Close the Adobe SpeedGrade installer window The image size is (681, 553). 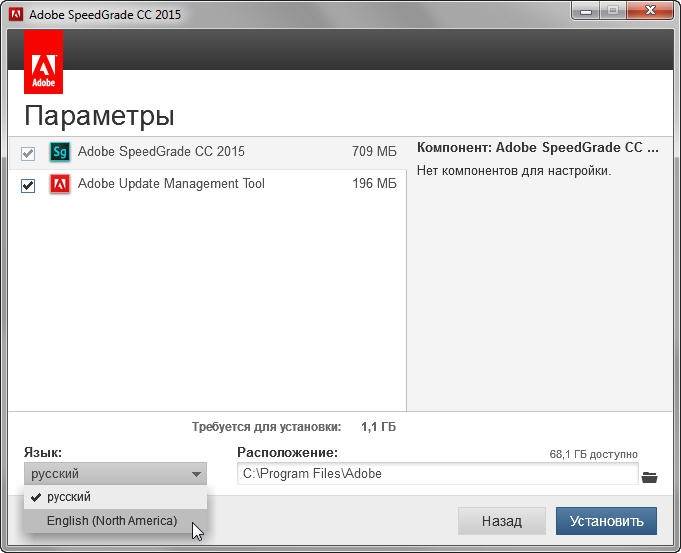pos(650,11)
